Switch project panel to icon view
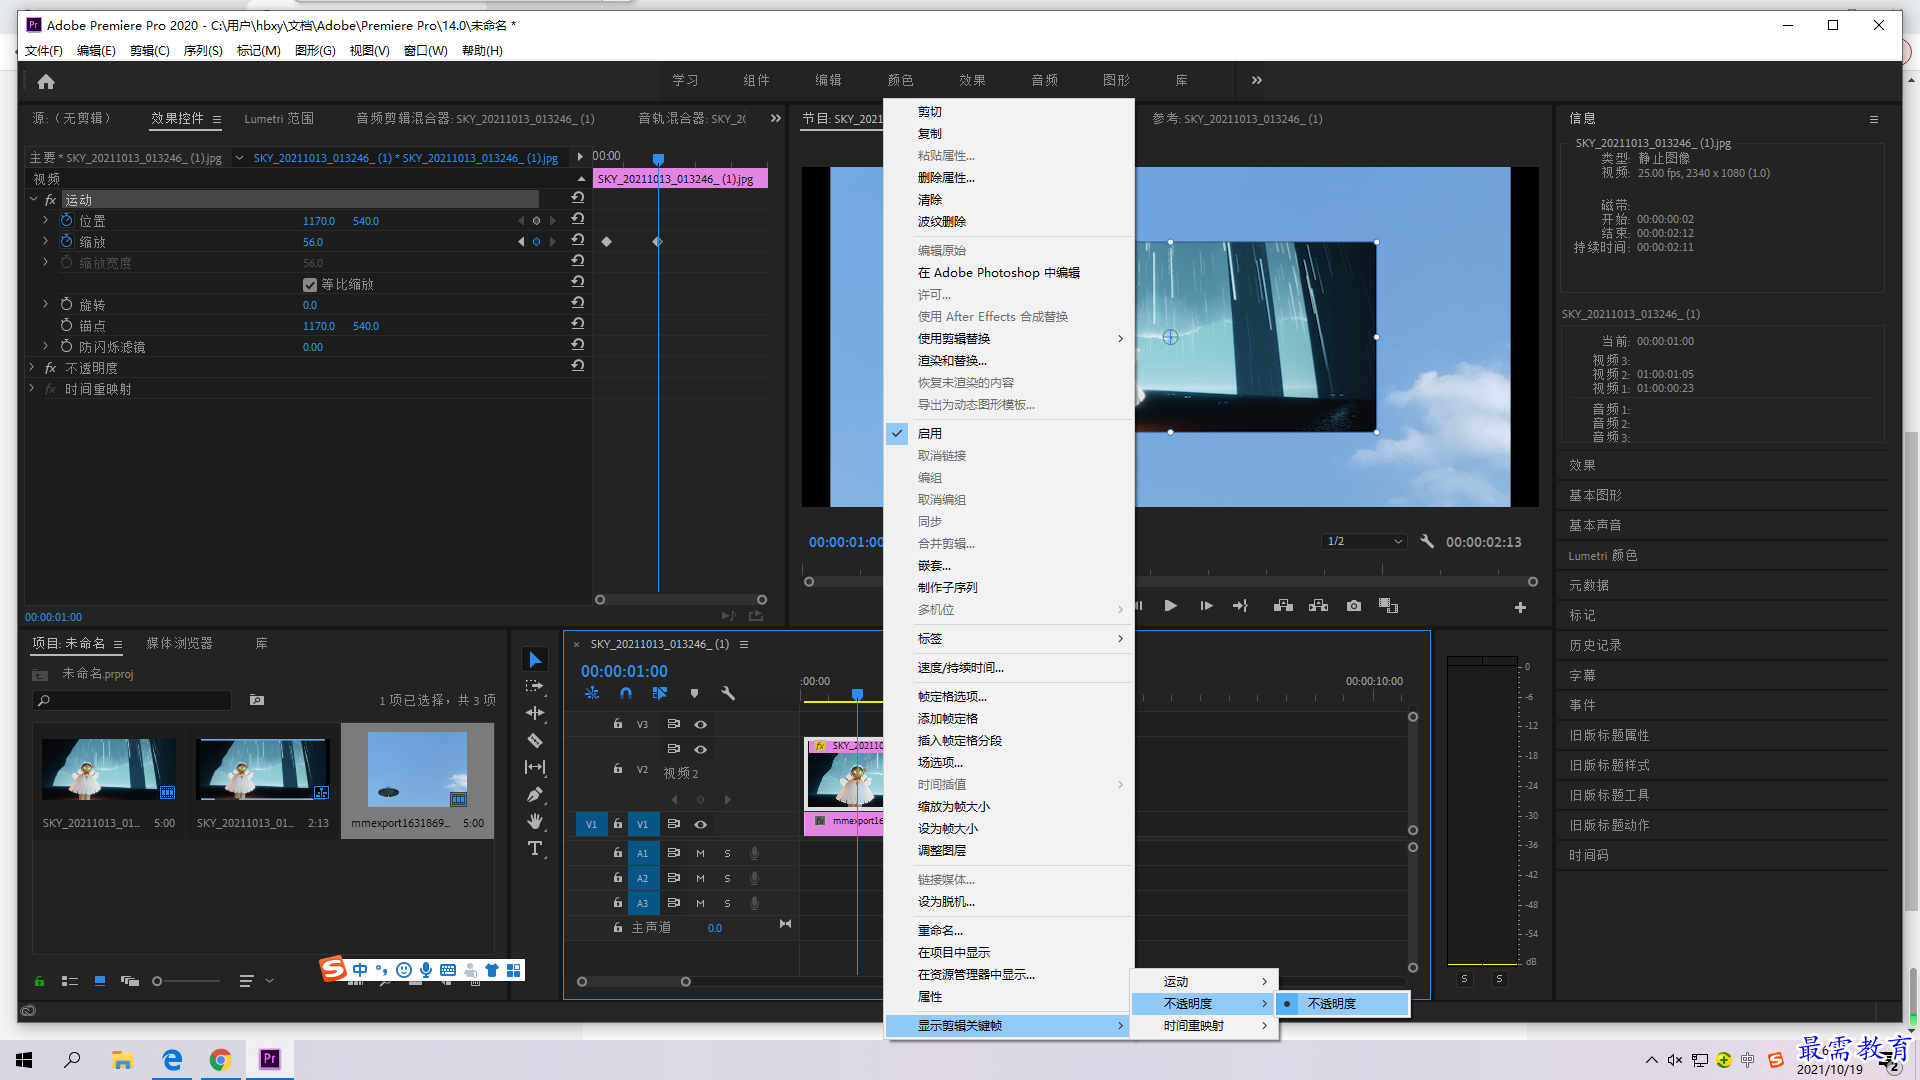The width and height of the screenshot is (1920, 1080). [100, 981]
